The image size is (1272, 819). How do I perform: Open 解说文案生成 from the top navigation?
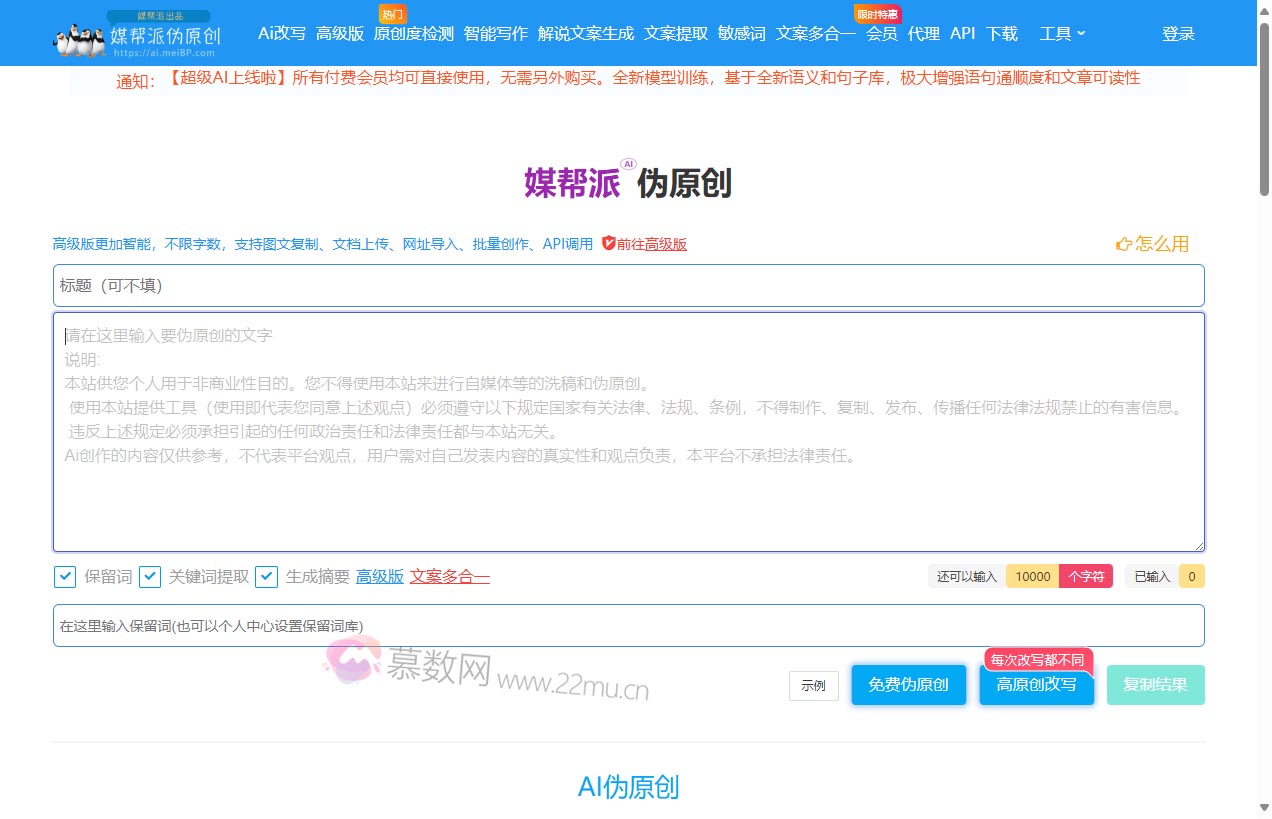585,34
